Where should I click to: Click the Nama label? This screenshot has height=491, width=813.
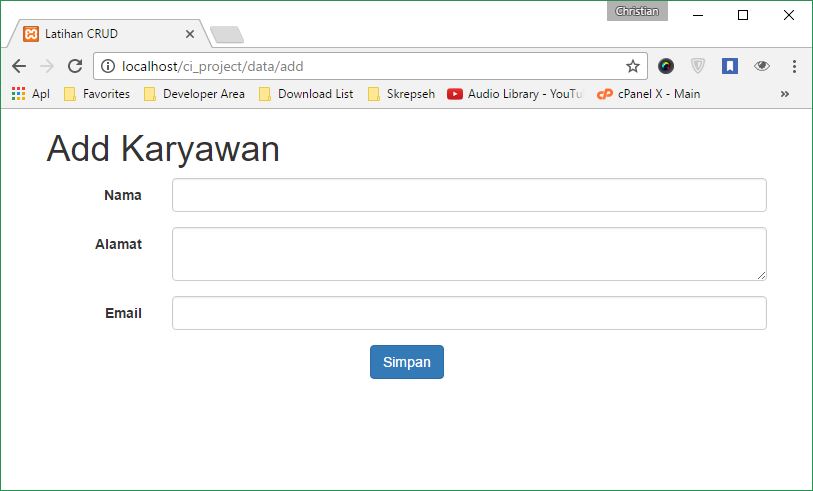[x=123, y=195]
